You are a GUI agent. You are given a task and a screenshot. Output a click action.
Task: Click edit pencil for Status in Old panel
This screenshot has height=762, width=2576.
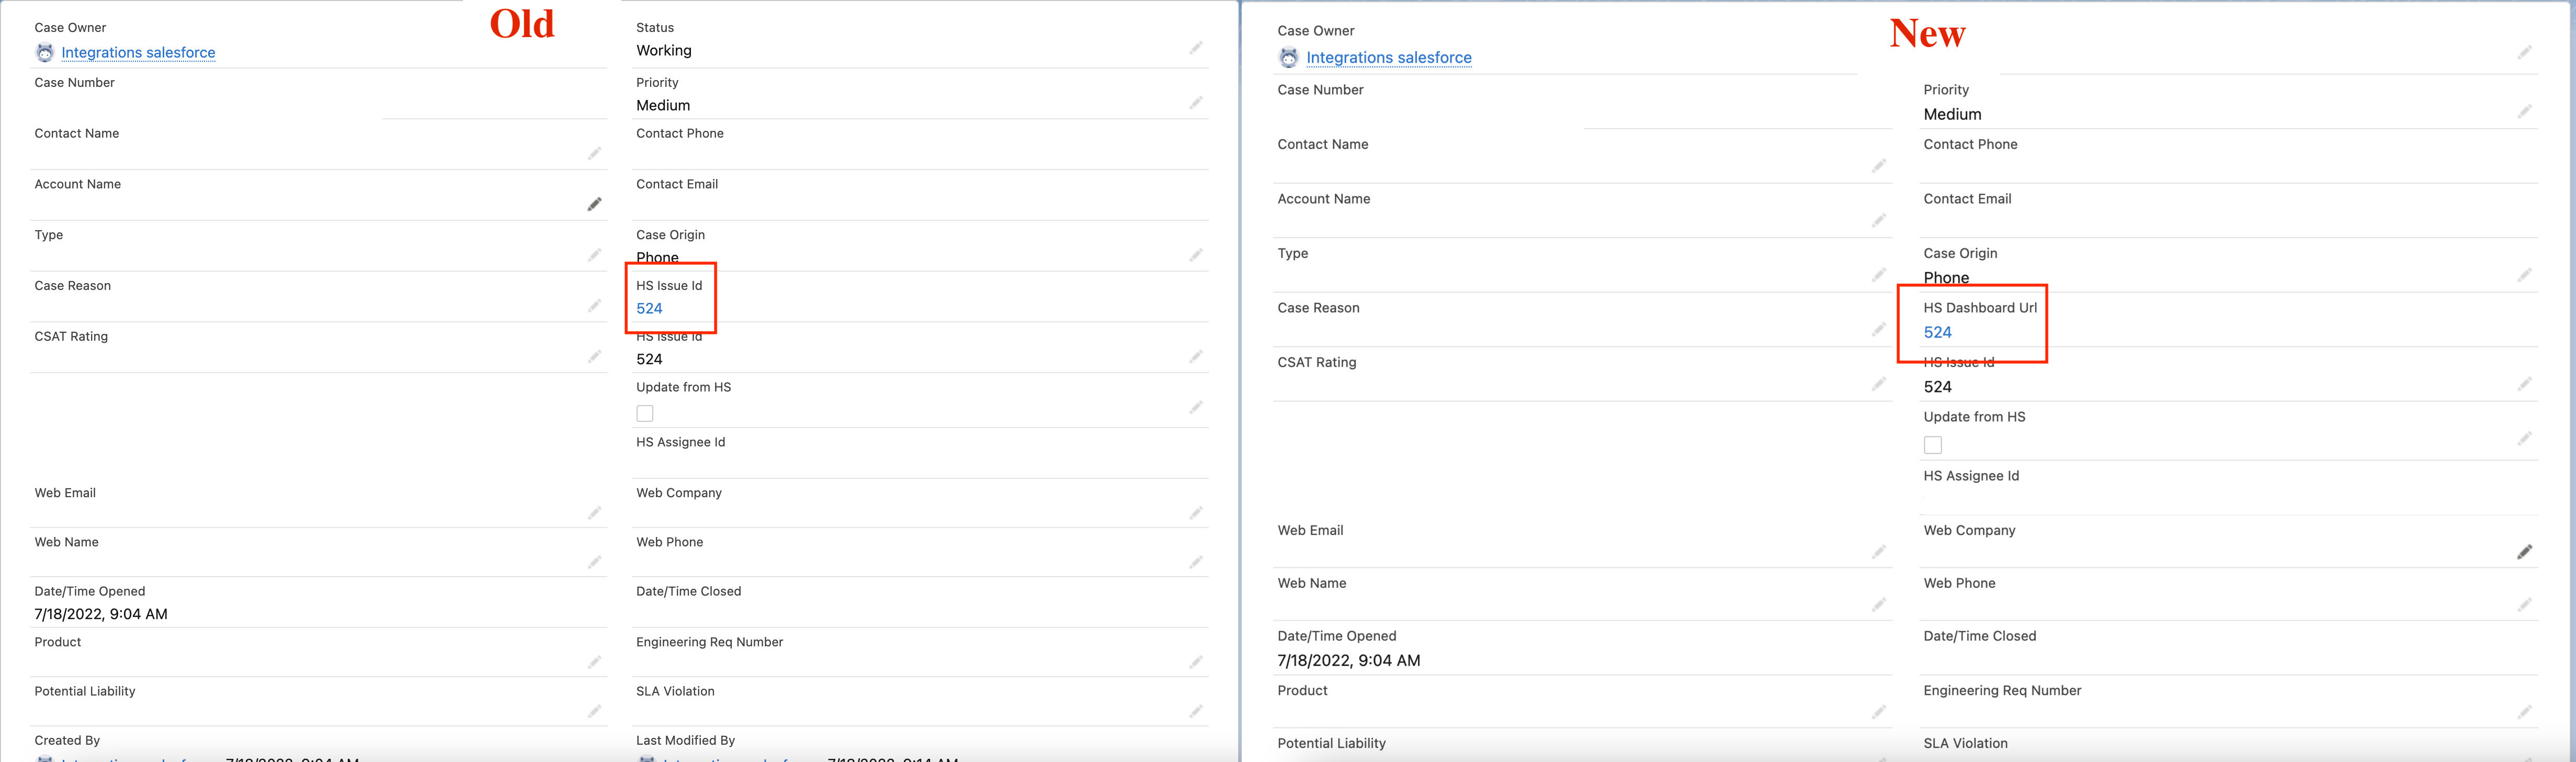click(1195, 48)
